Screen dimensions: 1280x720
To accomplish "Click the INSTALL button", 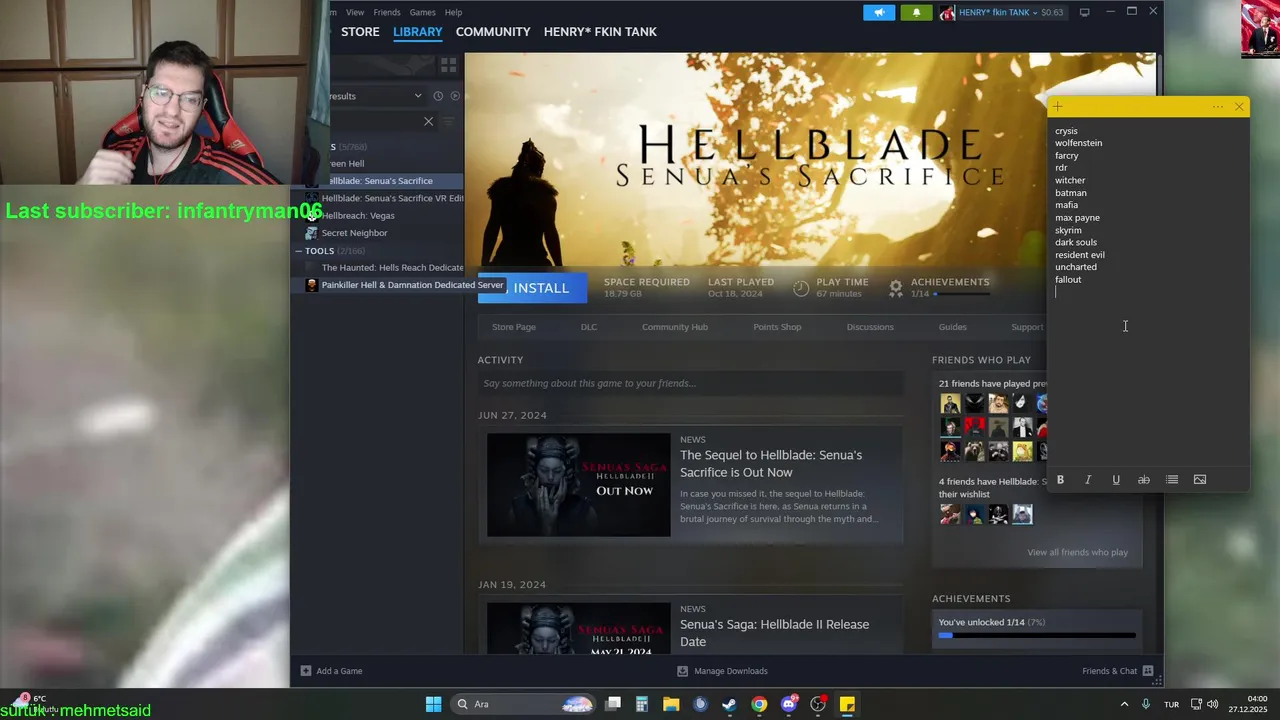I will (x=531, y=288).
